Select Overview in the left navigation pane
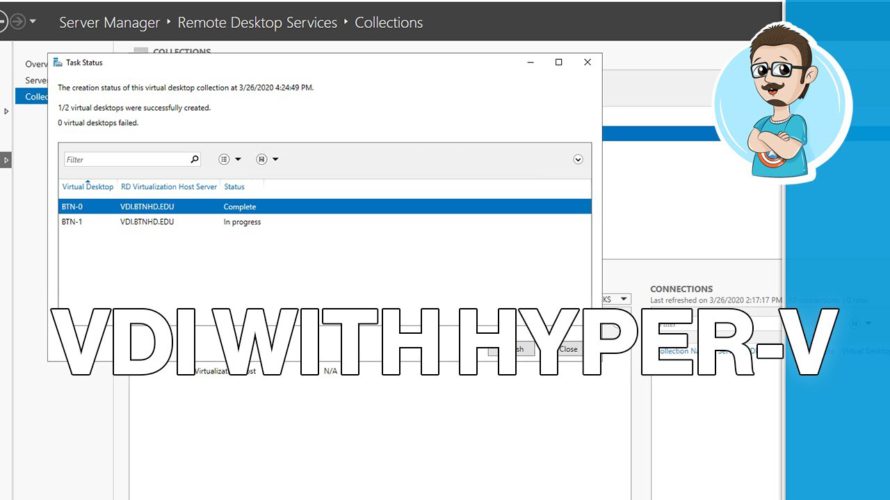 (36, 64)
